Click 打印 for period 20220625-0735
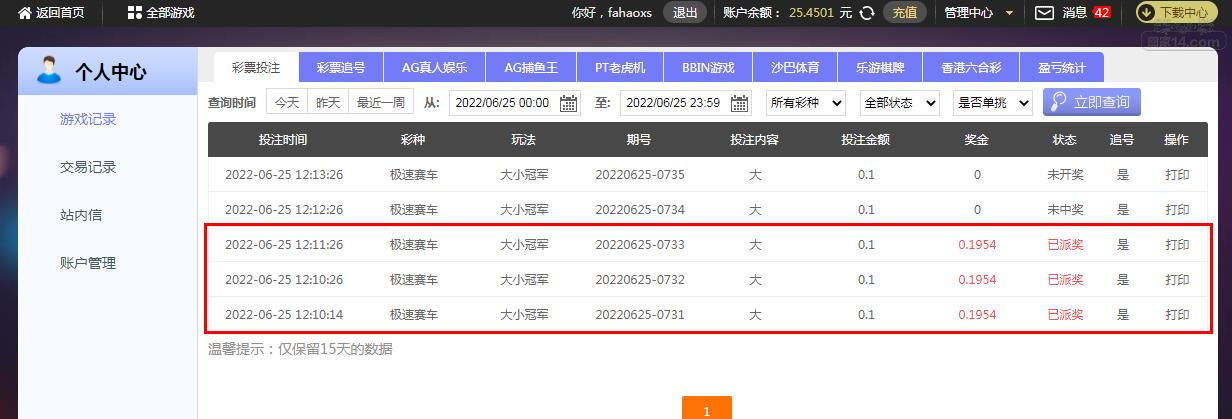Viewport: 1232px width, 419px height. 1177,175
